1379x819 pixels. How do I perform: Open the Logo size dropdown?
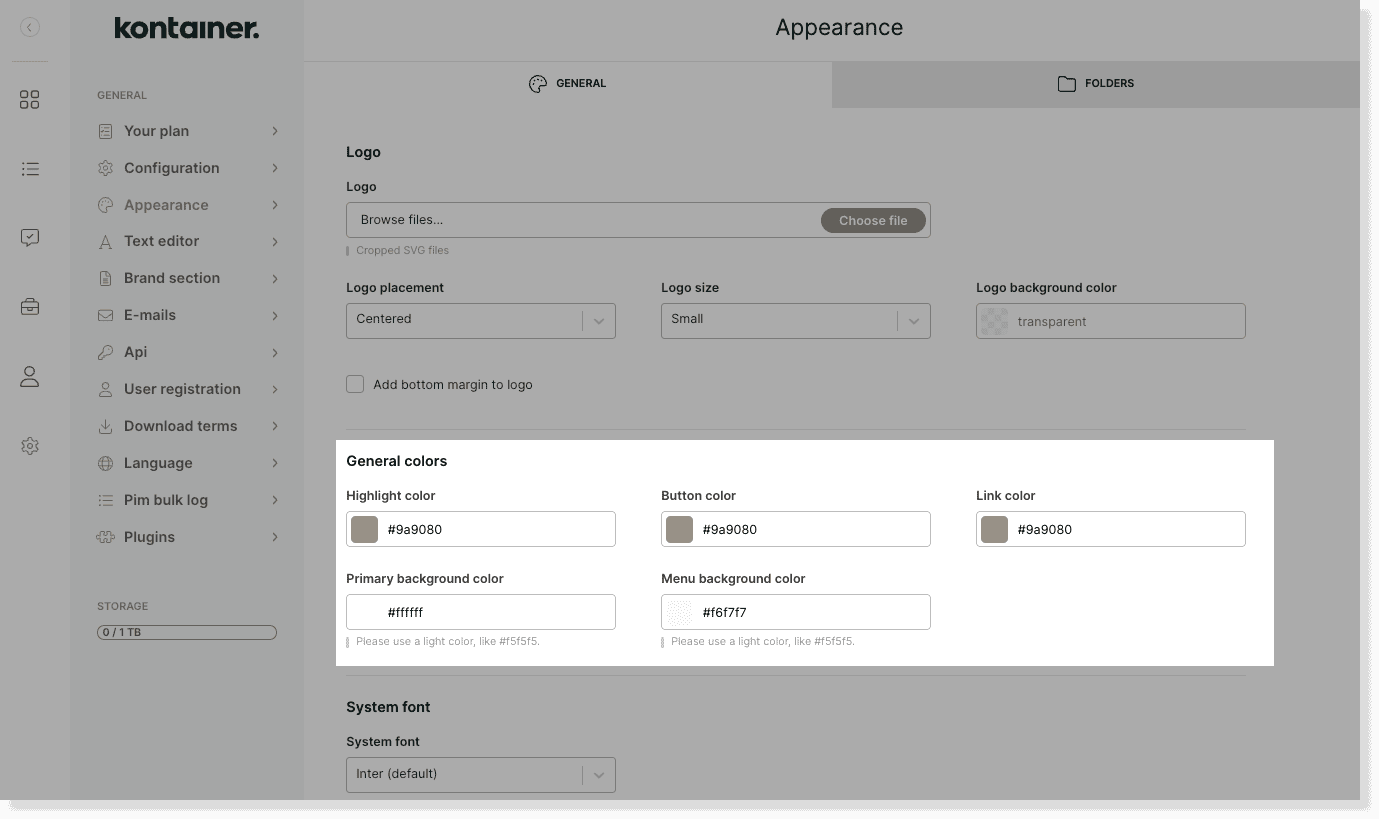pyautogui.click(x=795, y=320)
